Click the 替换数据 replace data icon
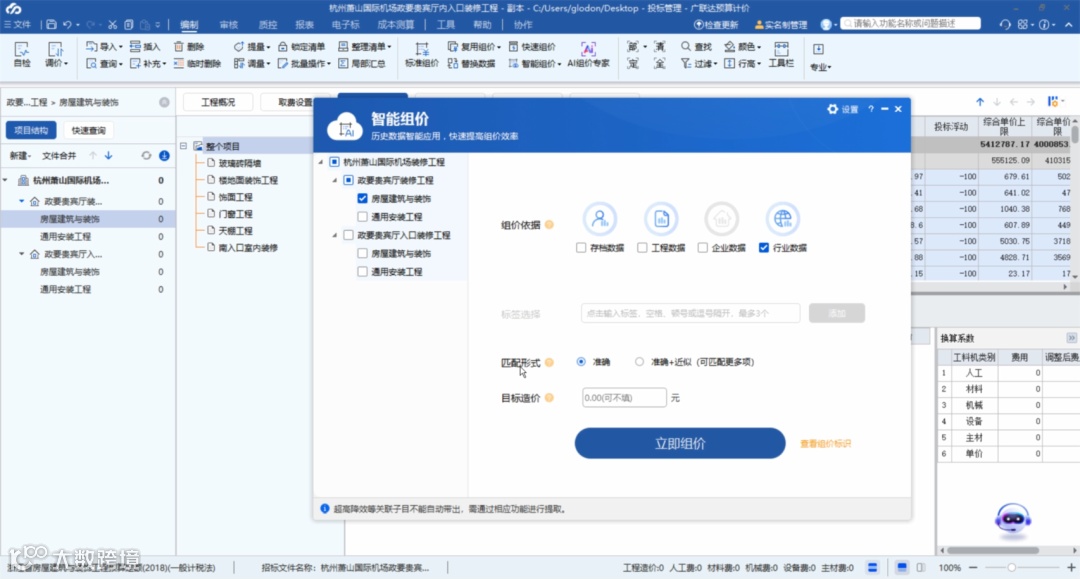Image resolution: width=1080 pixels, height=579 pixels. pyautogui.click(x=472, y=63)
